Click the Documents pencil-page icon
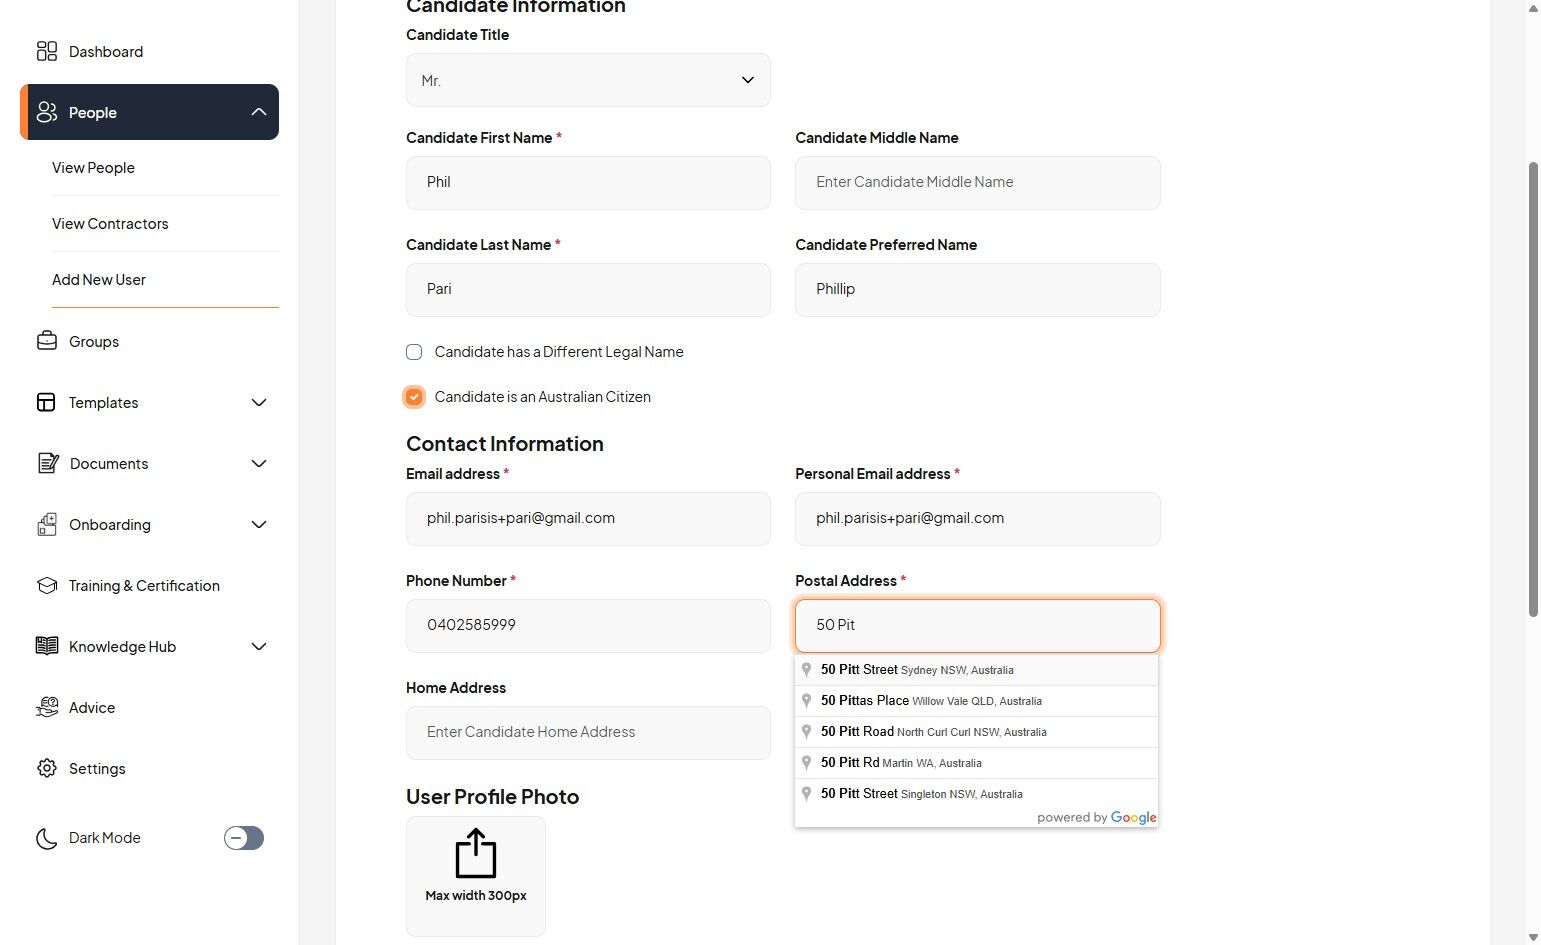1541x945 pixels. [47, 463]
